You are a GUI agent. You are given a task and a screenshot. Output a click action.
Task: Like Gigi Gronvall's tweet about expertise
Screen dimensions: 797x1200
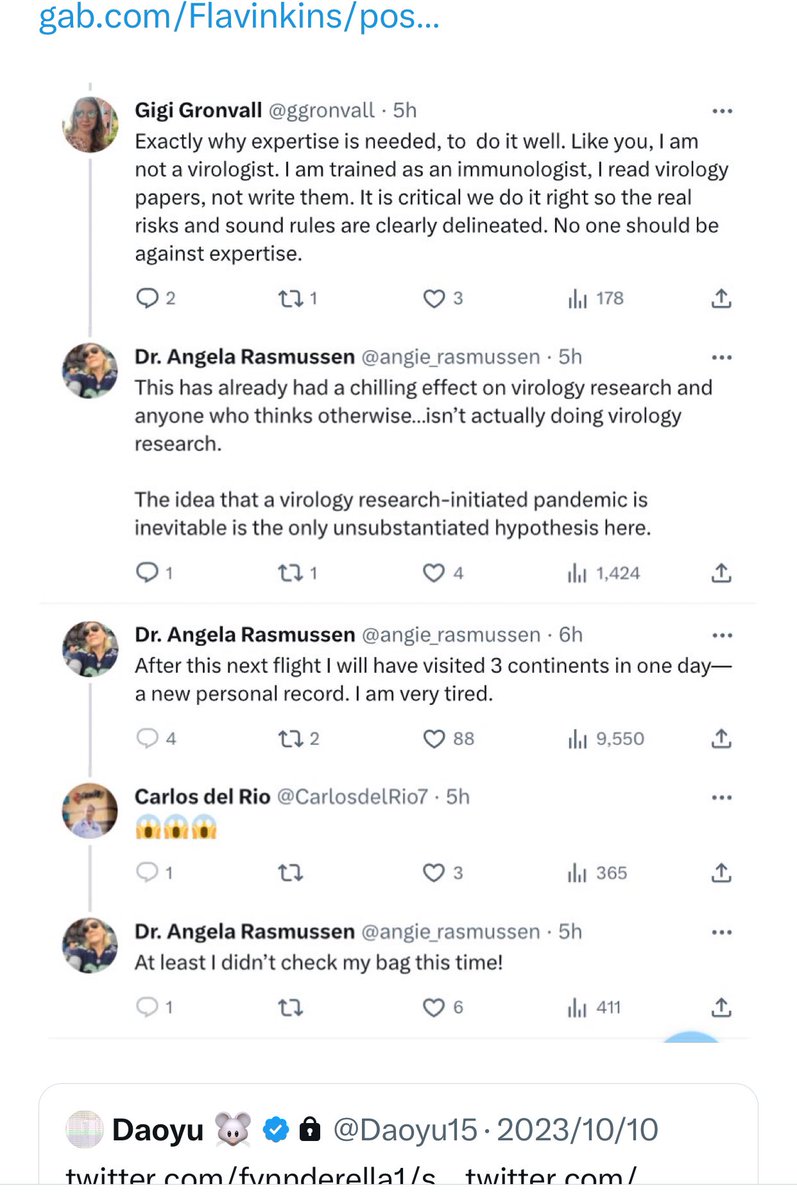point(433,298)
